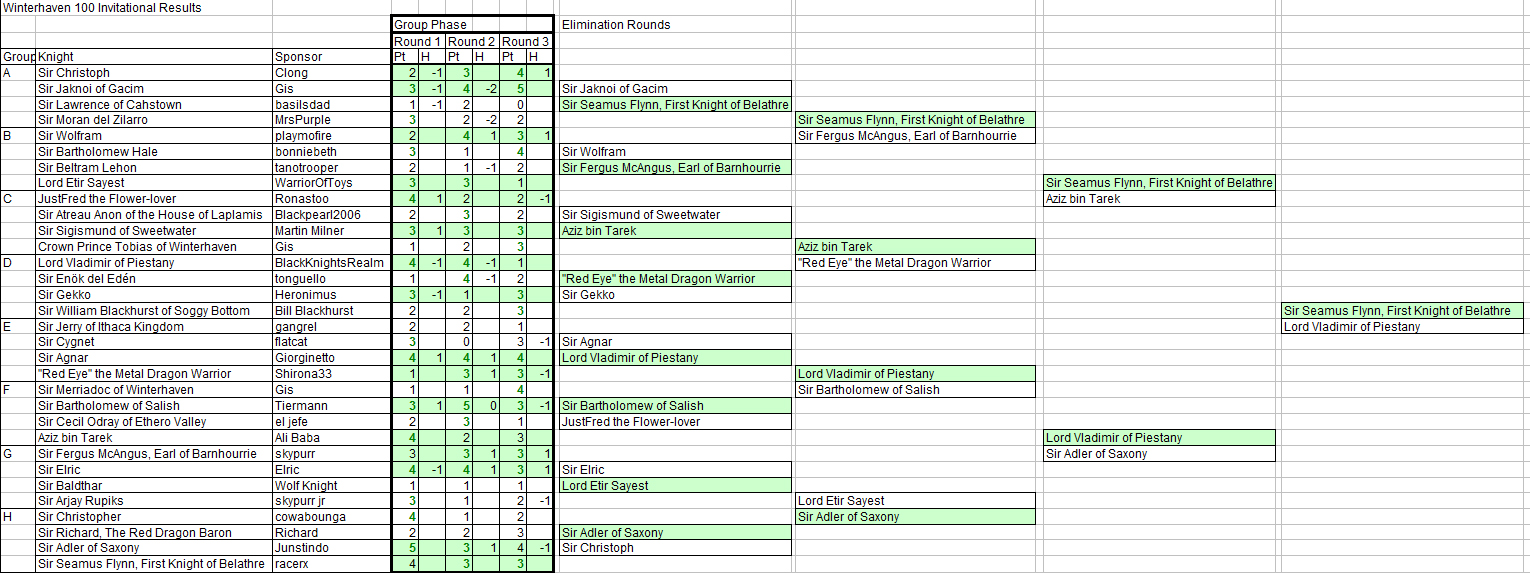Click the Group Phase header cell
This screenshot has width=1530, height=573.
pos(431,25)
